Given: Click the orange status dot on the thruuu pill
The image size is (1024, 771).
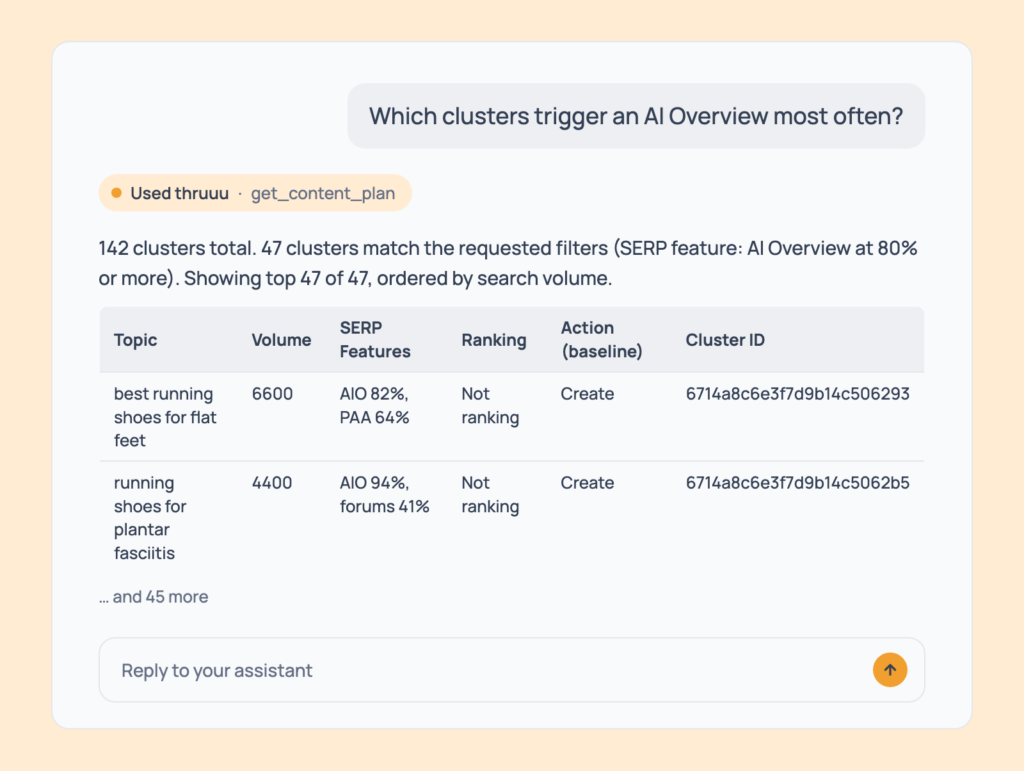Looking at the screenshot, I should tap(116, 193).
